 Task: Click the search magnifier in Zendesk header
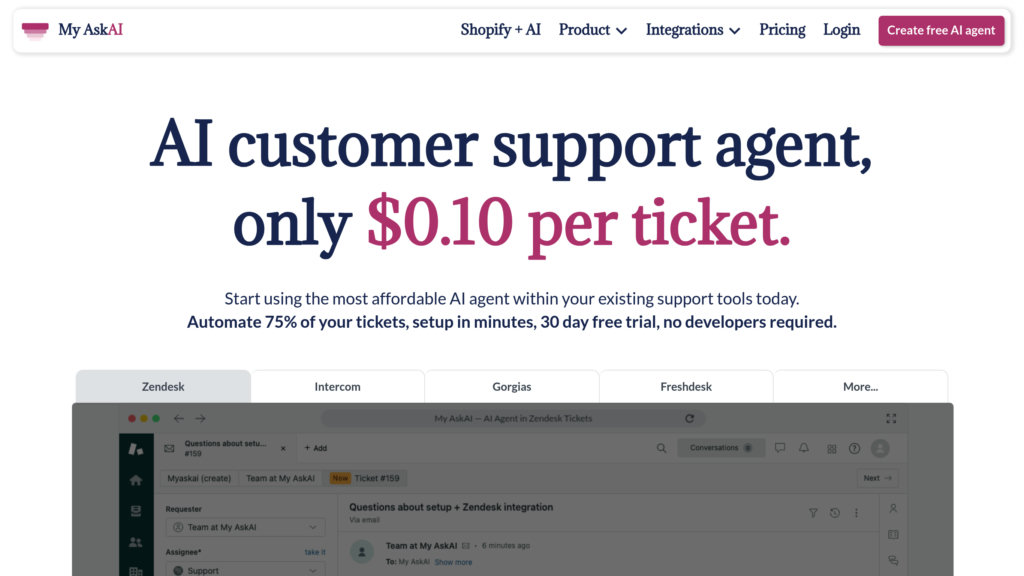coord(661,449)
